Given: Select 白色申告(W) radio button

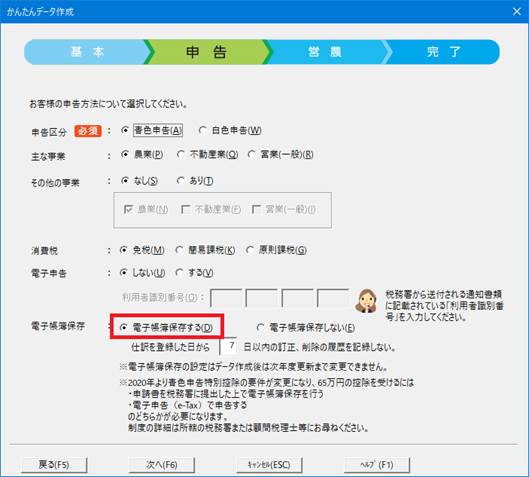Looking at the screenshot, I should [x=230, y=130].
